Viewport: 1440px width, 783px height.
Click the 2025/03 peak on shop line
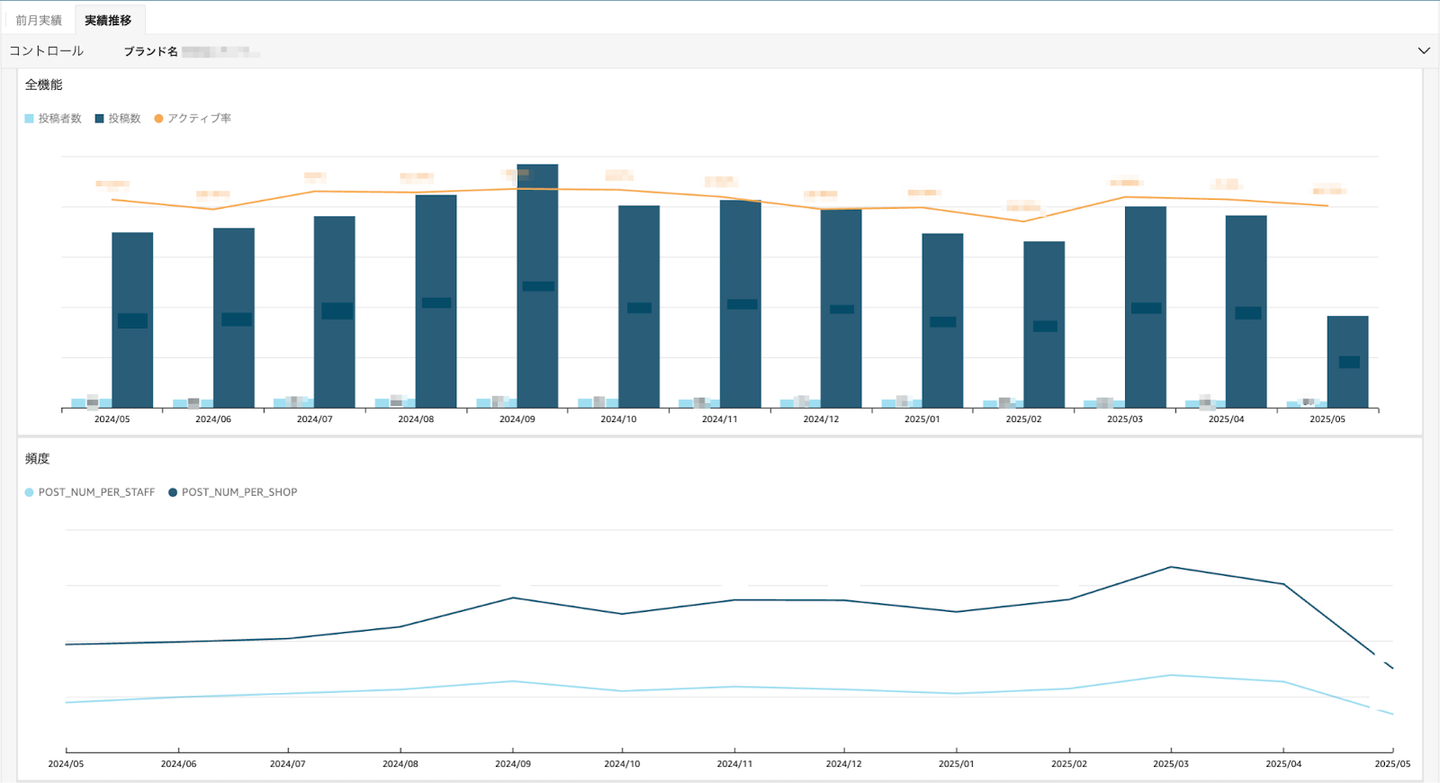pyautogui.click(x=1171, y=567)
